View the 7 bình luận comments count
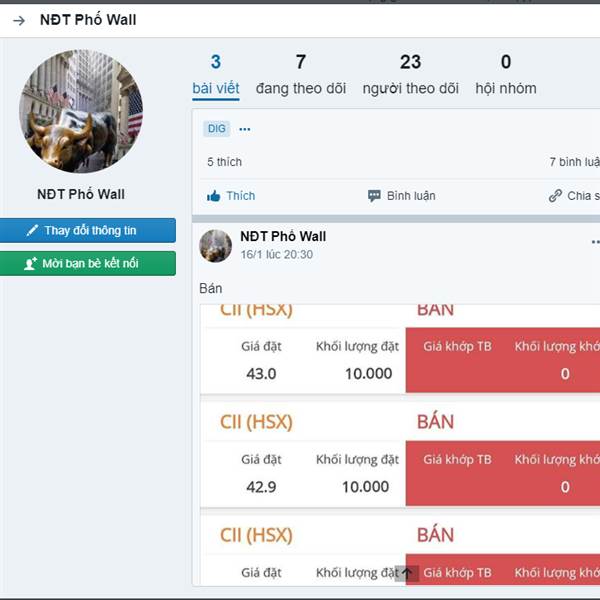 point(574,162)
